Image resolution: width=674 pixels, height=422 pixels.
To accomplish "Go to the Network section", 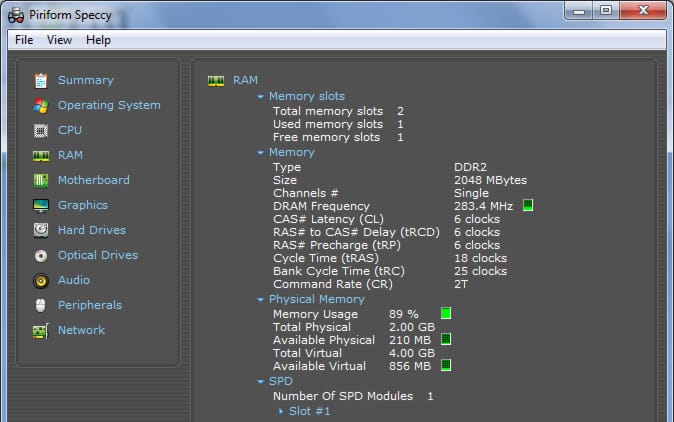I will (81, 330).
